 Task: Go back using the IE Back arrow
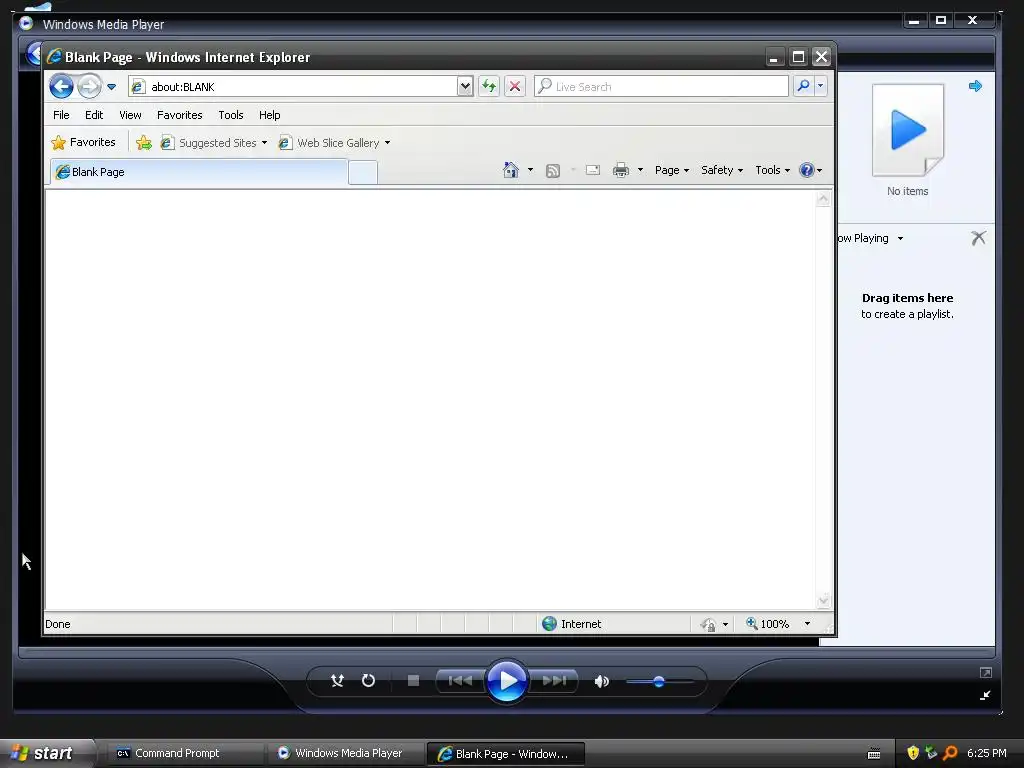tap(61, 86)
